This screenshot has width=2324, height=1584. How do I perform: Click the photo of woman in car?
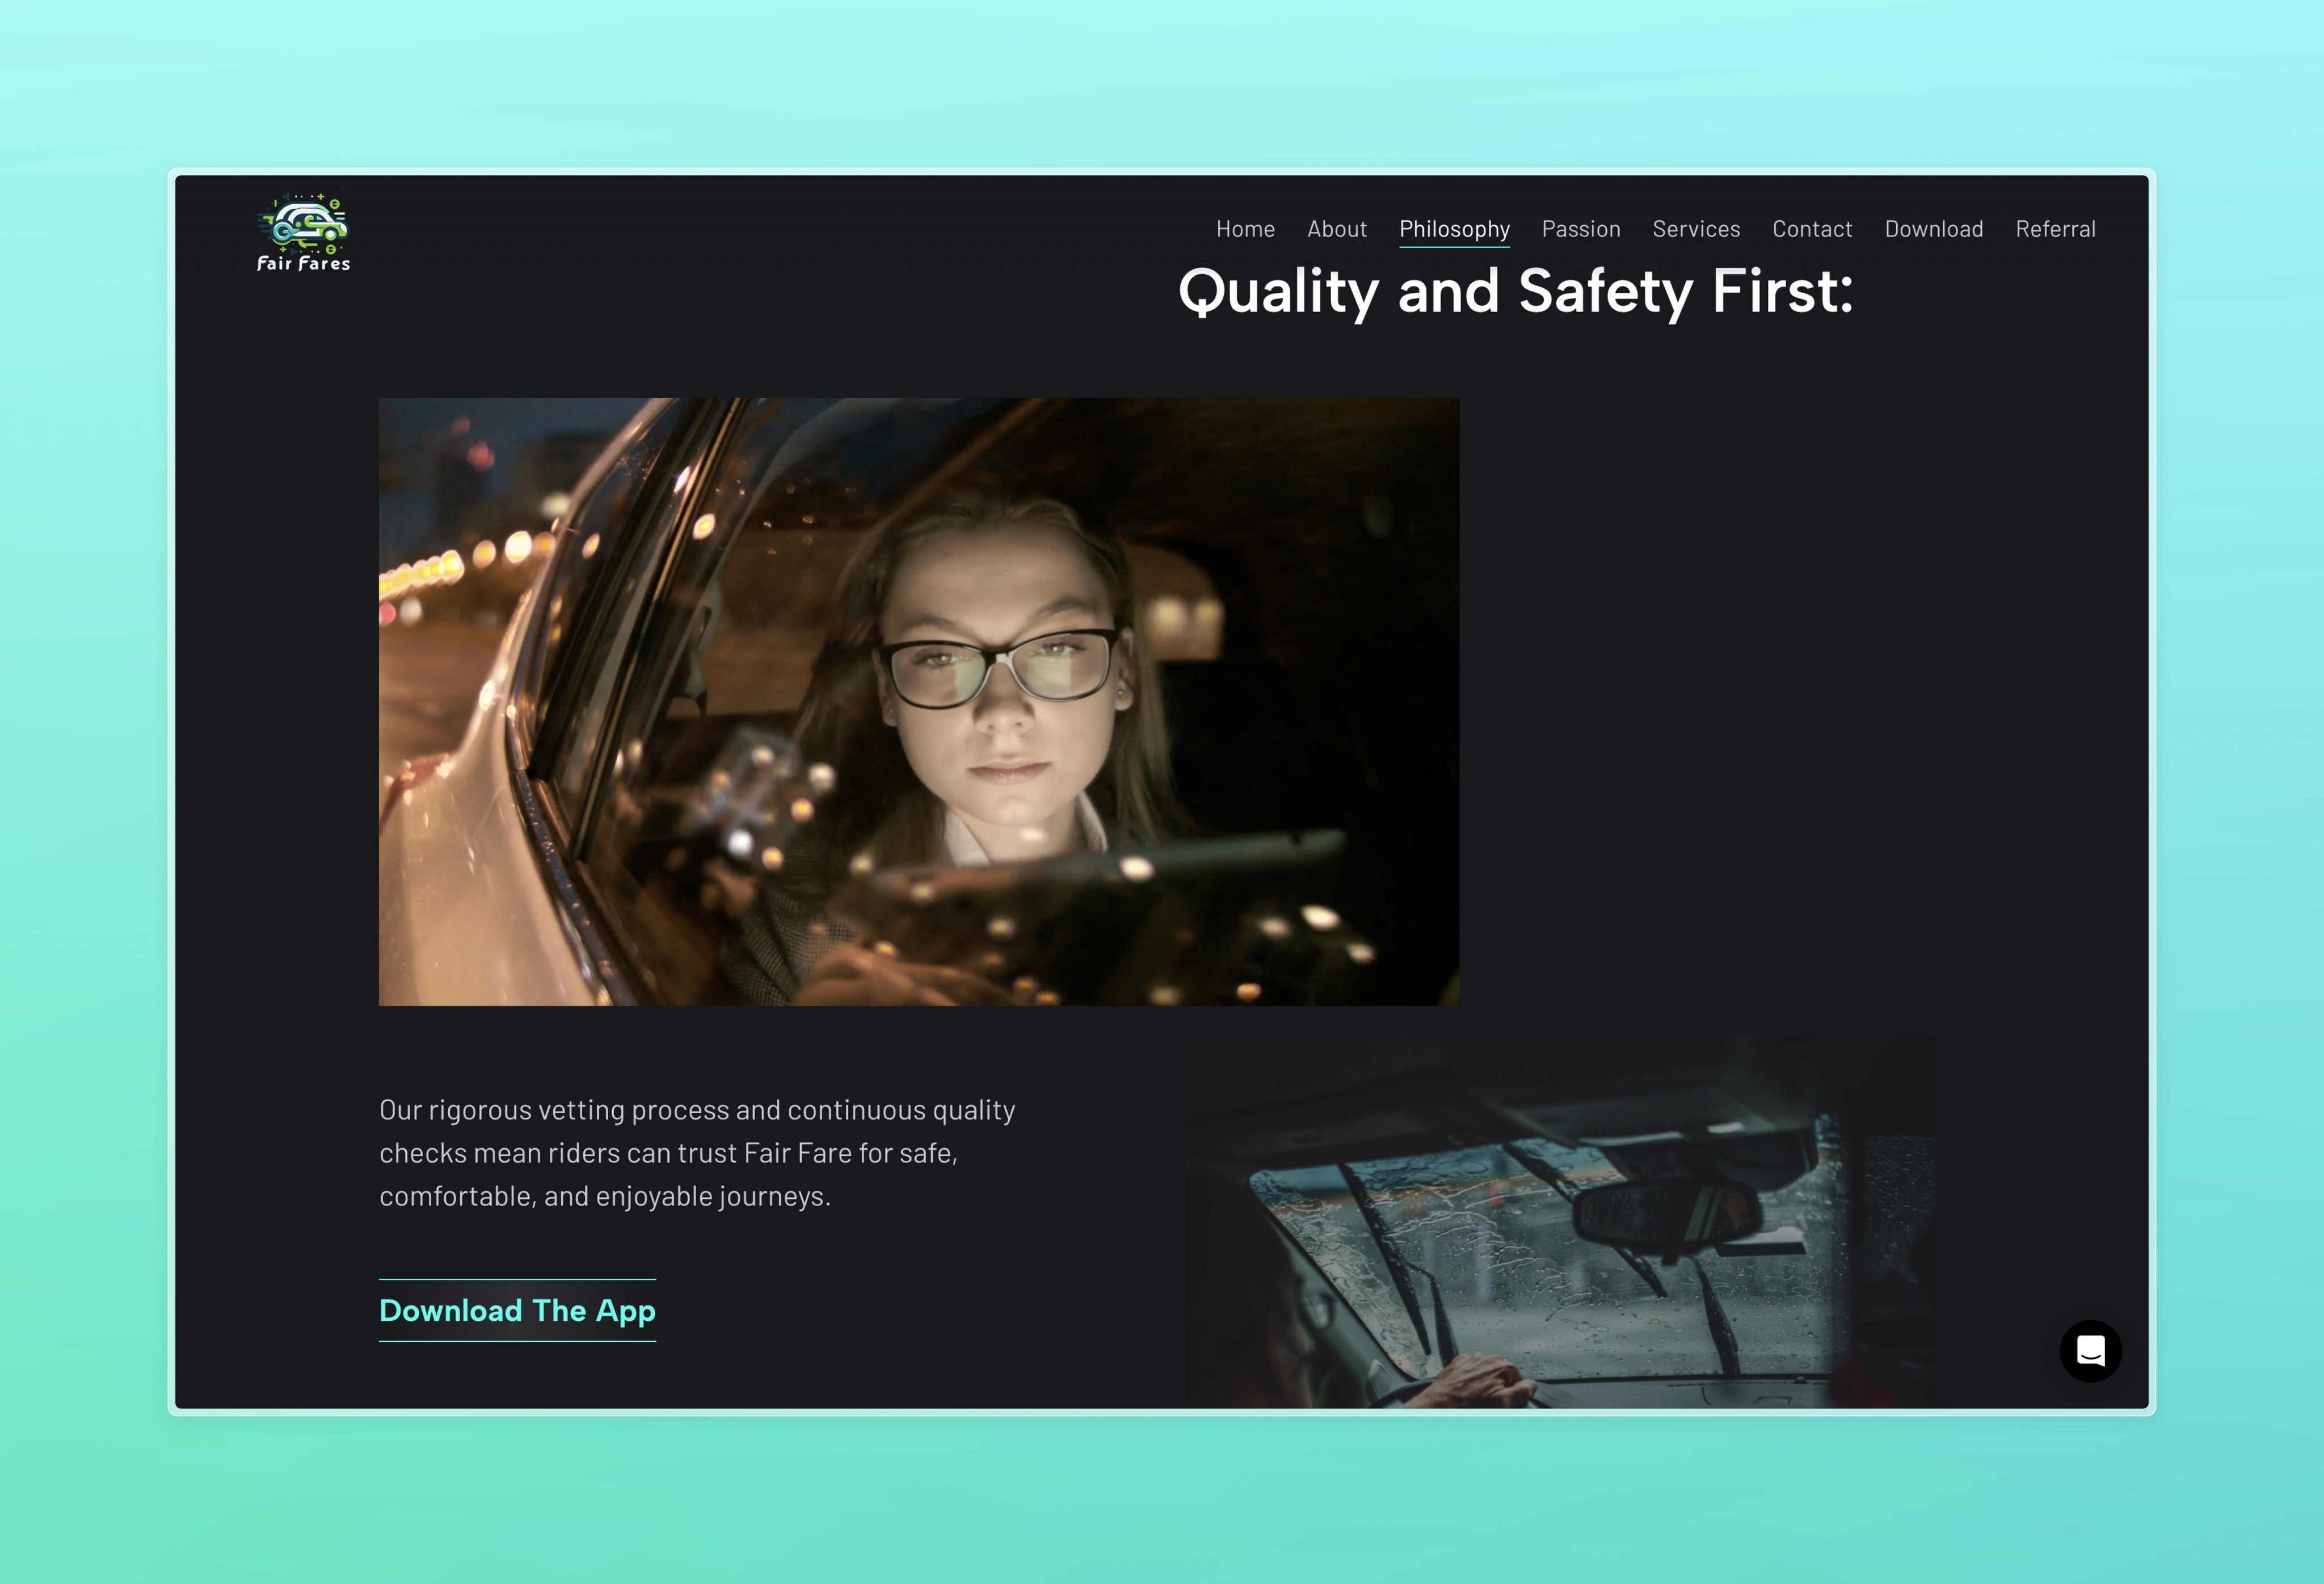(x=918, y=701)
